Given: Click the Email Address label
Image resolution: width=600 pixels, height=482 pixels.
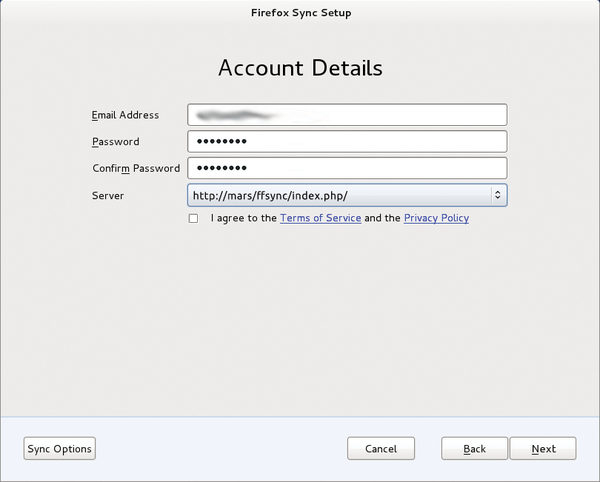Looking at the screenshot, I should pyautogui.click(x=125, y=115).
